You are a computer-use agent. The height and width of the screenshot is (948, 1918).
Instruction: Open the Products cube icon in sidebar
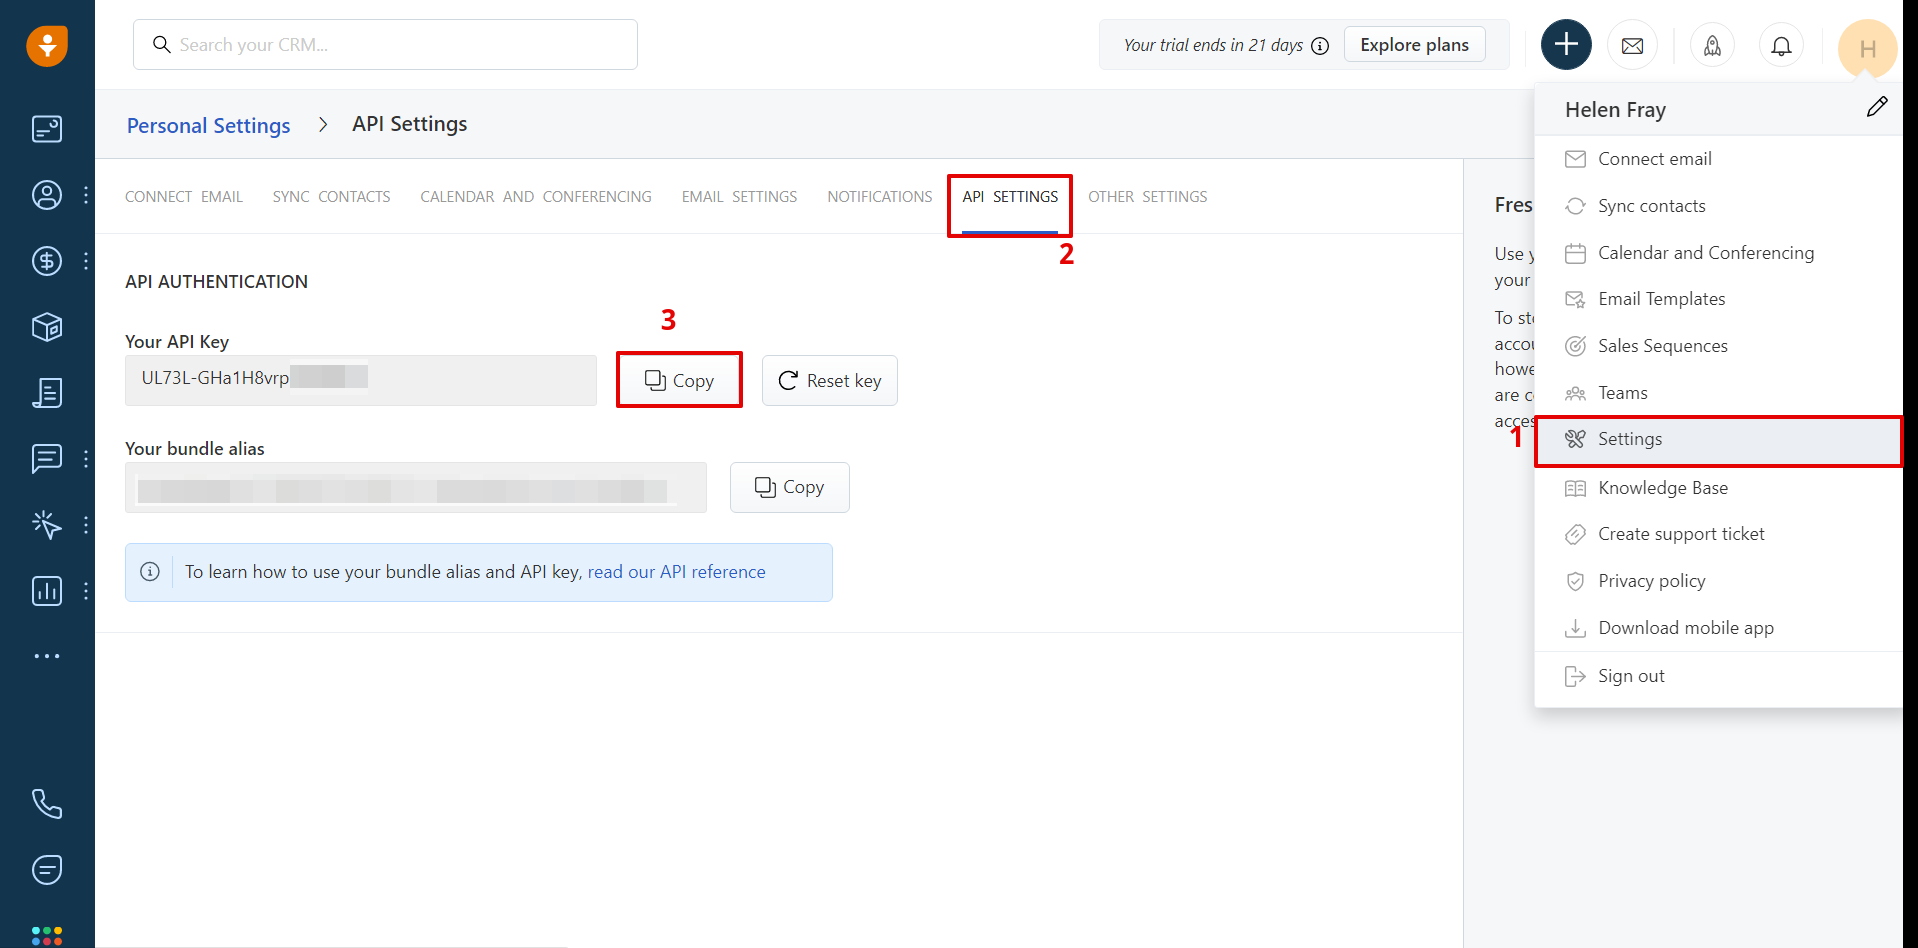point(47,327)
